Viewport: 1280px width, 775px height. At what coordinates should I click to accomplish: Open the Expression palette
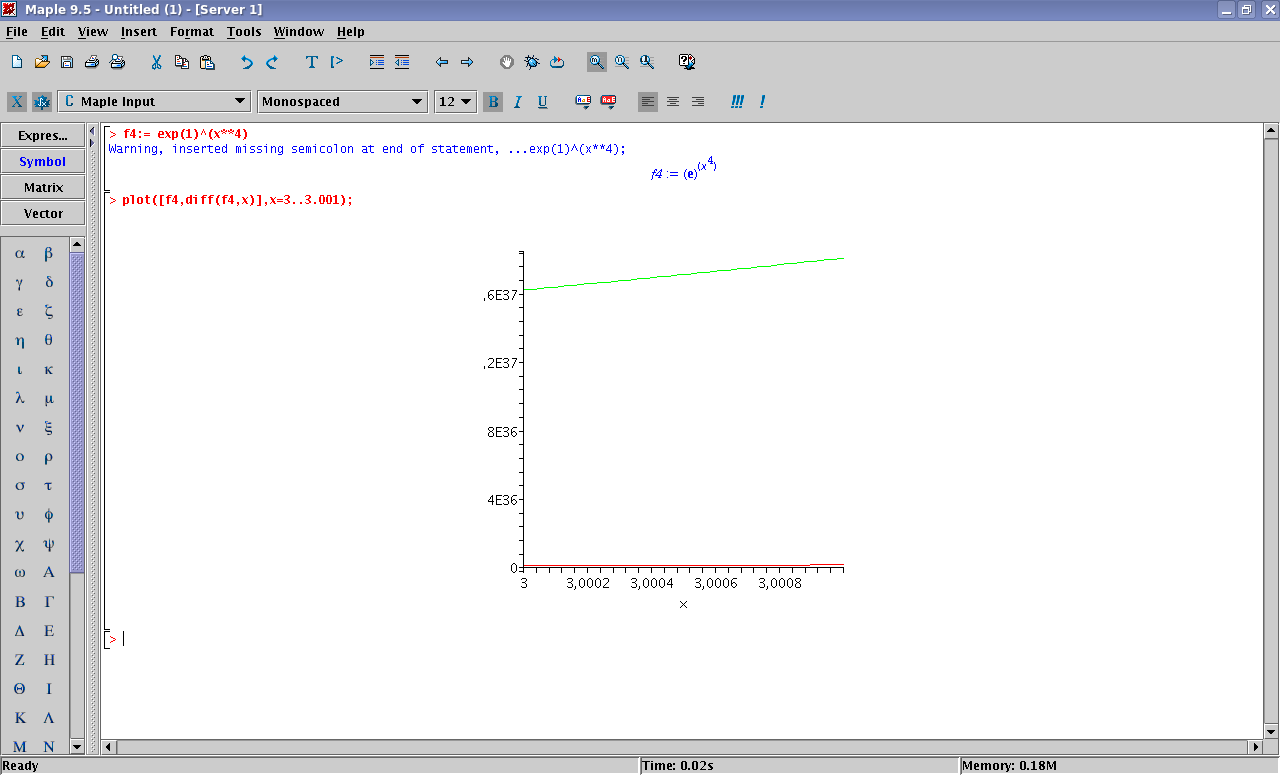(43, 135)
